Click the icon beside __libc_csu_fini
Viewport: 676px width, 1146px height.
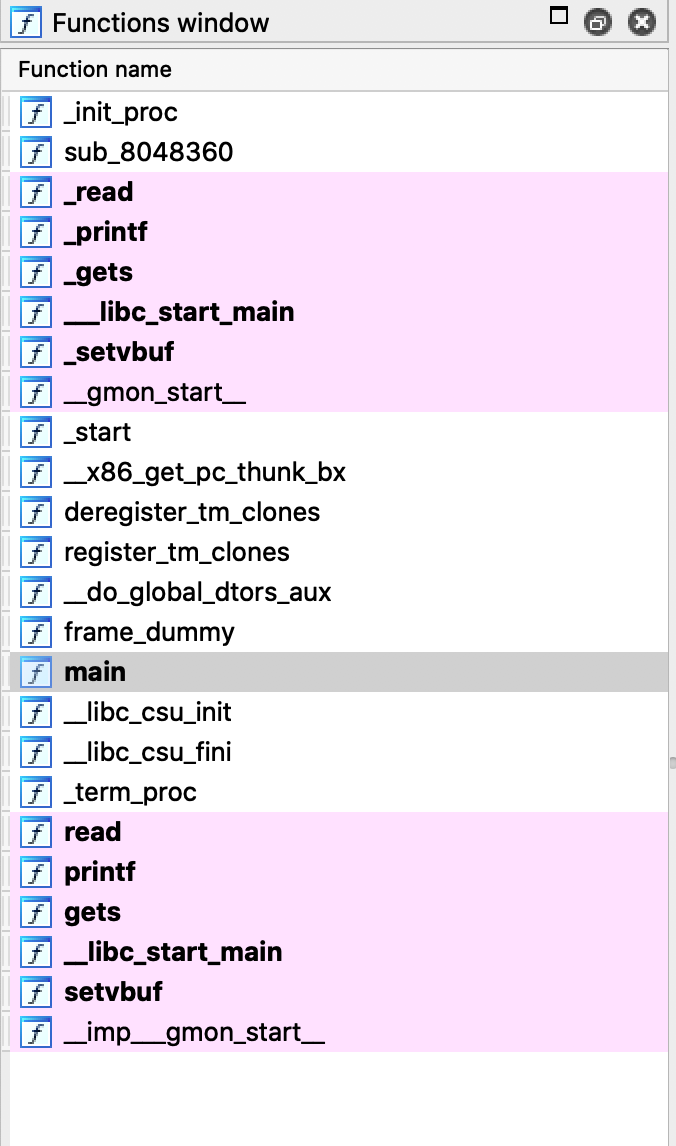(36, 752)
